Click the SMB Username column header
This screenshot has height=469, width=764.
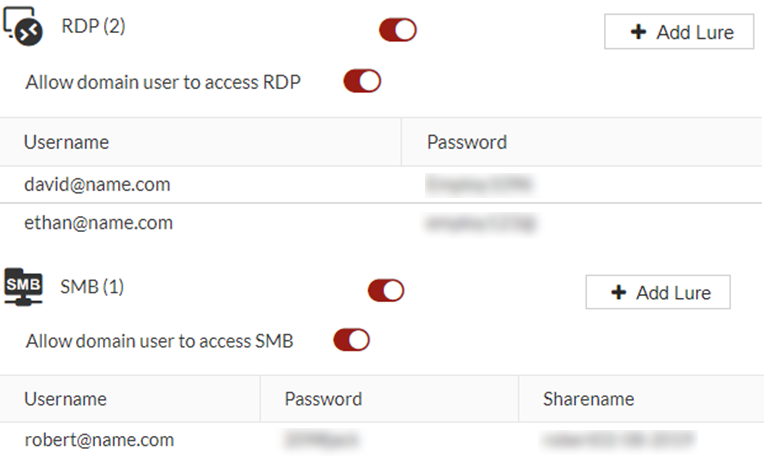tap(66, 399)
